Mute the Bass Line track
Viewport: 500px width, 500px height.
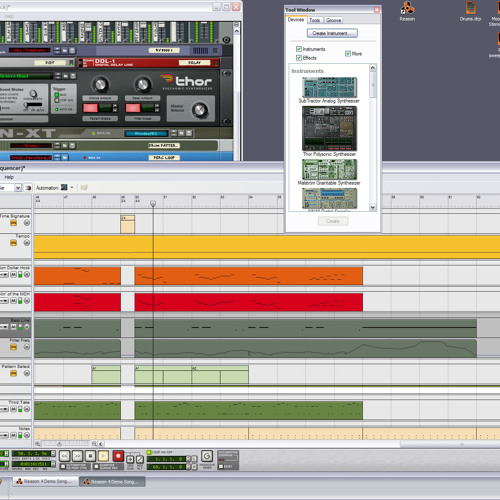13,327
